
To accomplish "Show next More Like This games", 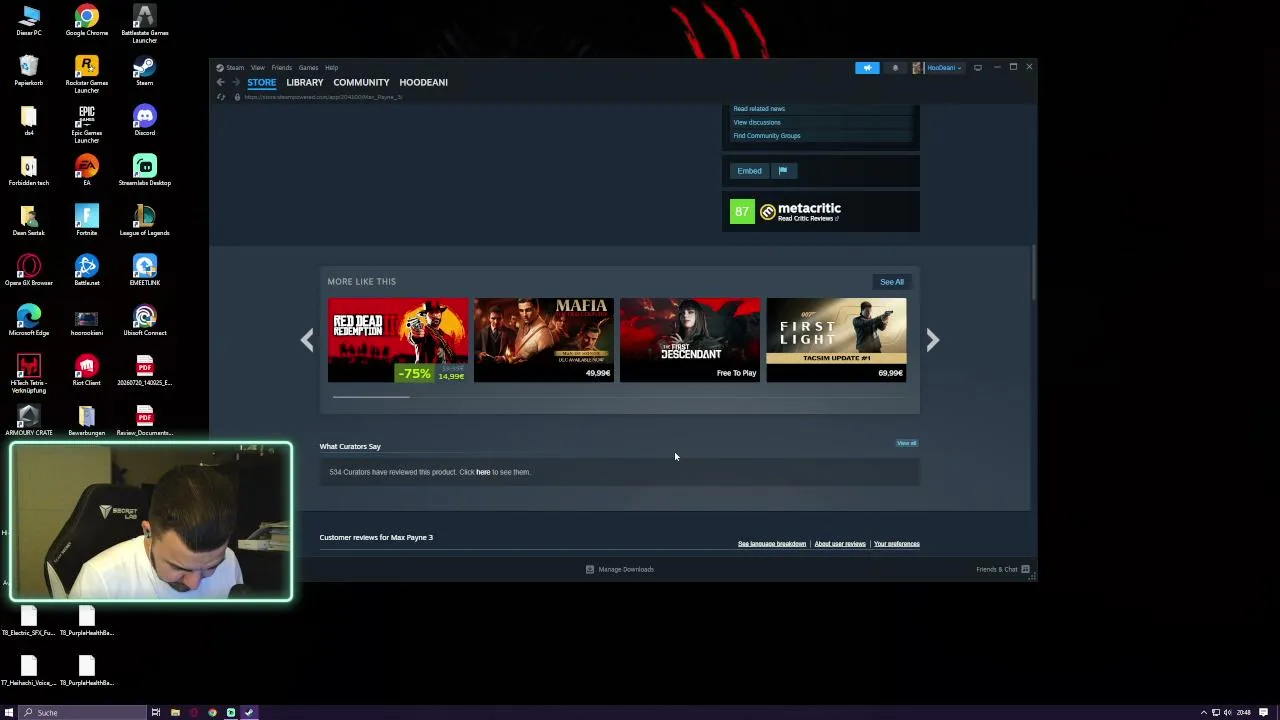I will (932, 340).
